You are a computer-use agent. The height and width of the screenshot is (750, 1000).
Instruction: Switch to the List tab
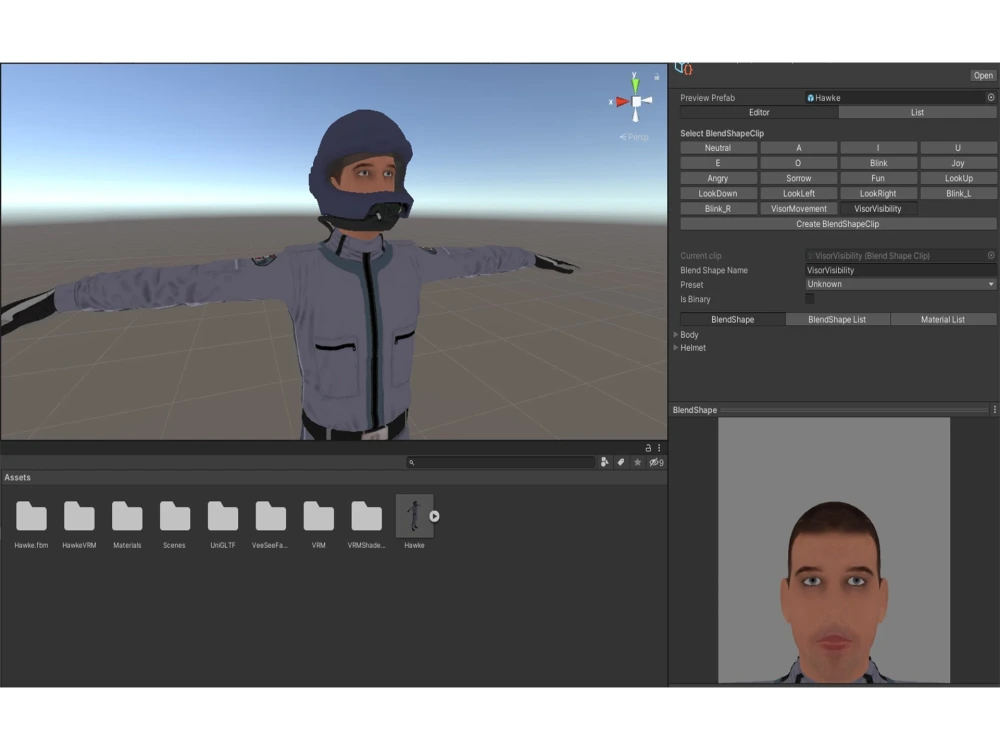click(x=917, y=112)
